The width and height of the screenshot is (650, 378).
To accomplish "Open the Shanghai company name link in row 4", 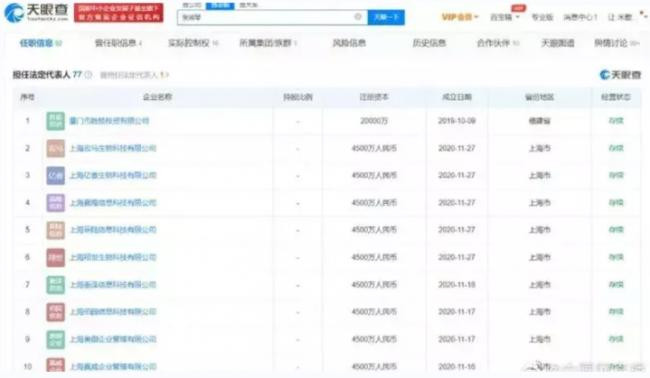I will tap(113, 203).
